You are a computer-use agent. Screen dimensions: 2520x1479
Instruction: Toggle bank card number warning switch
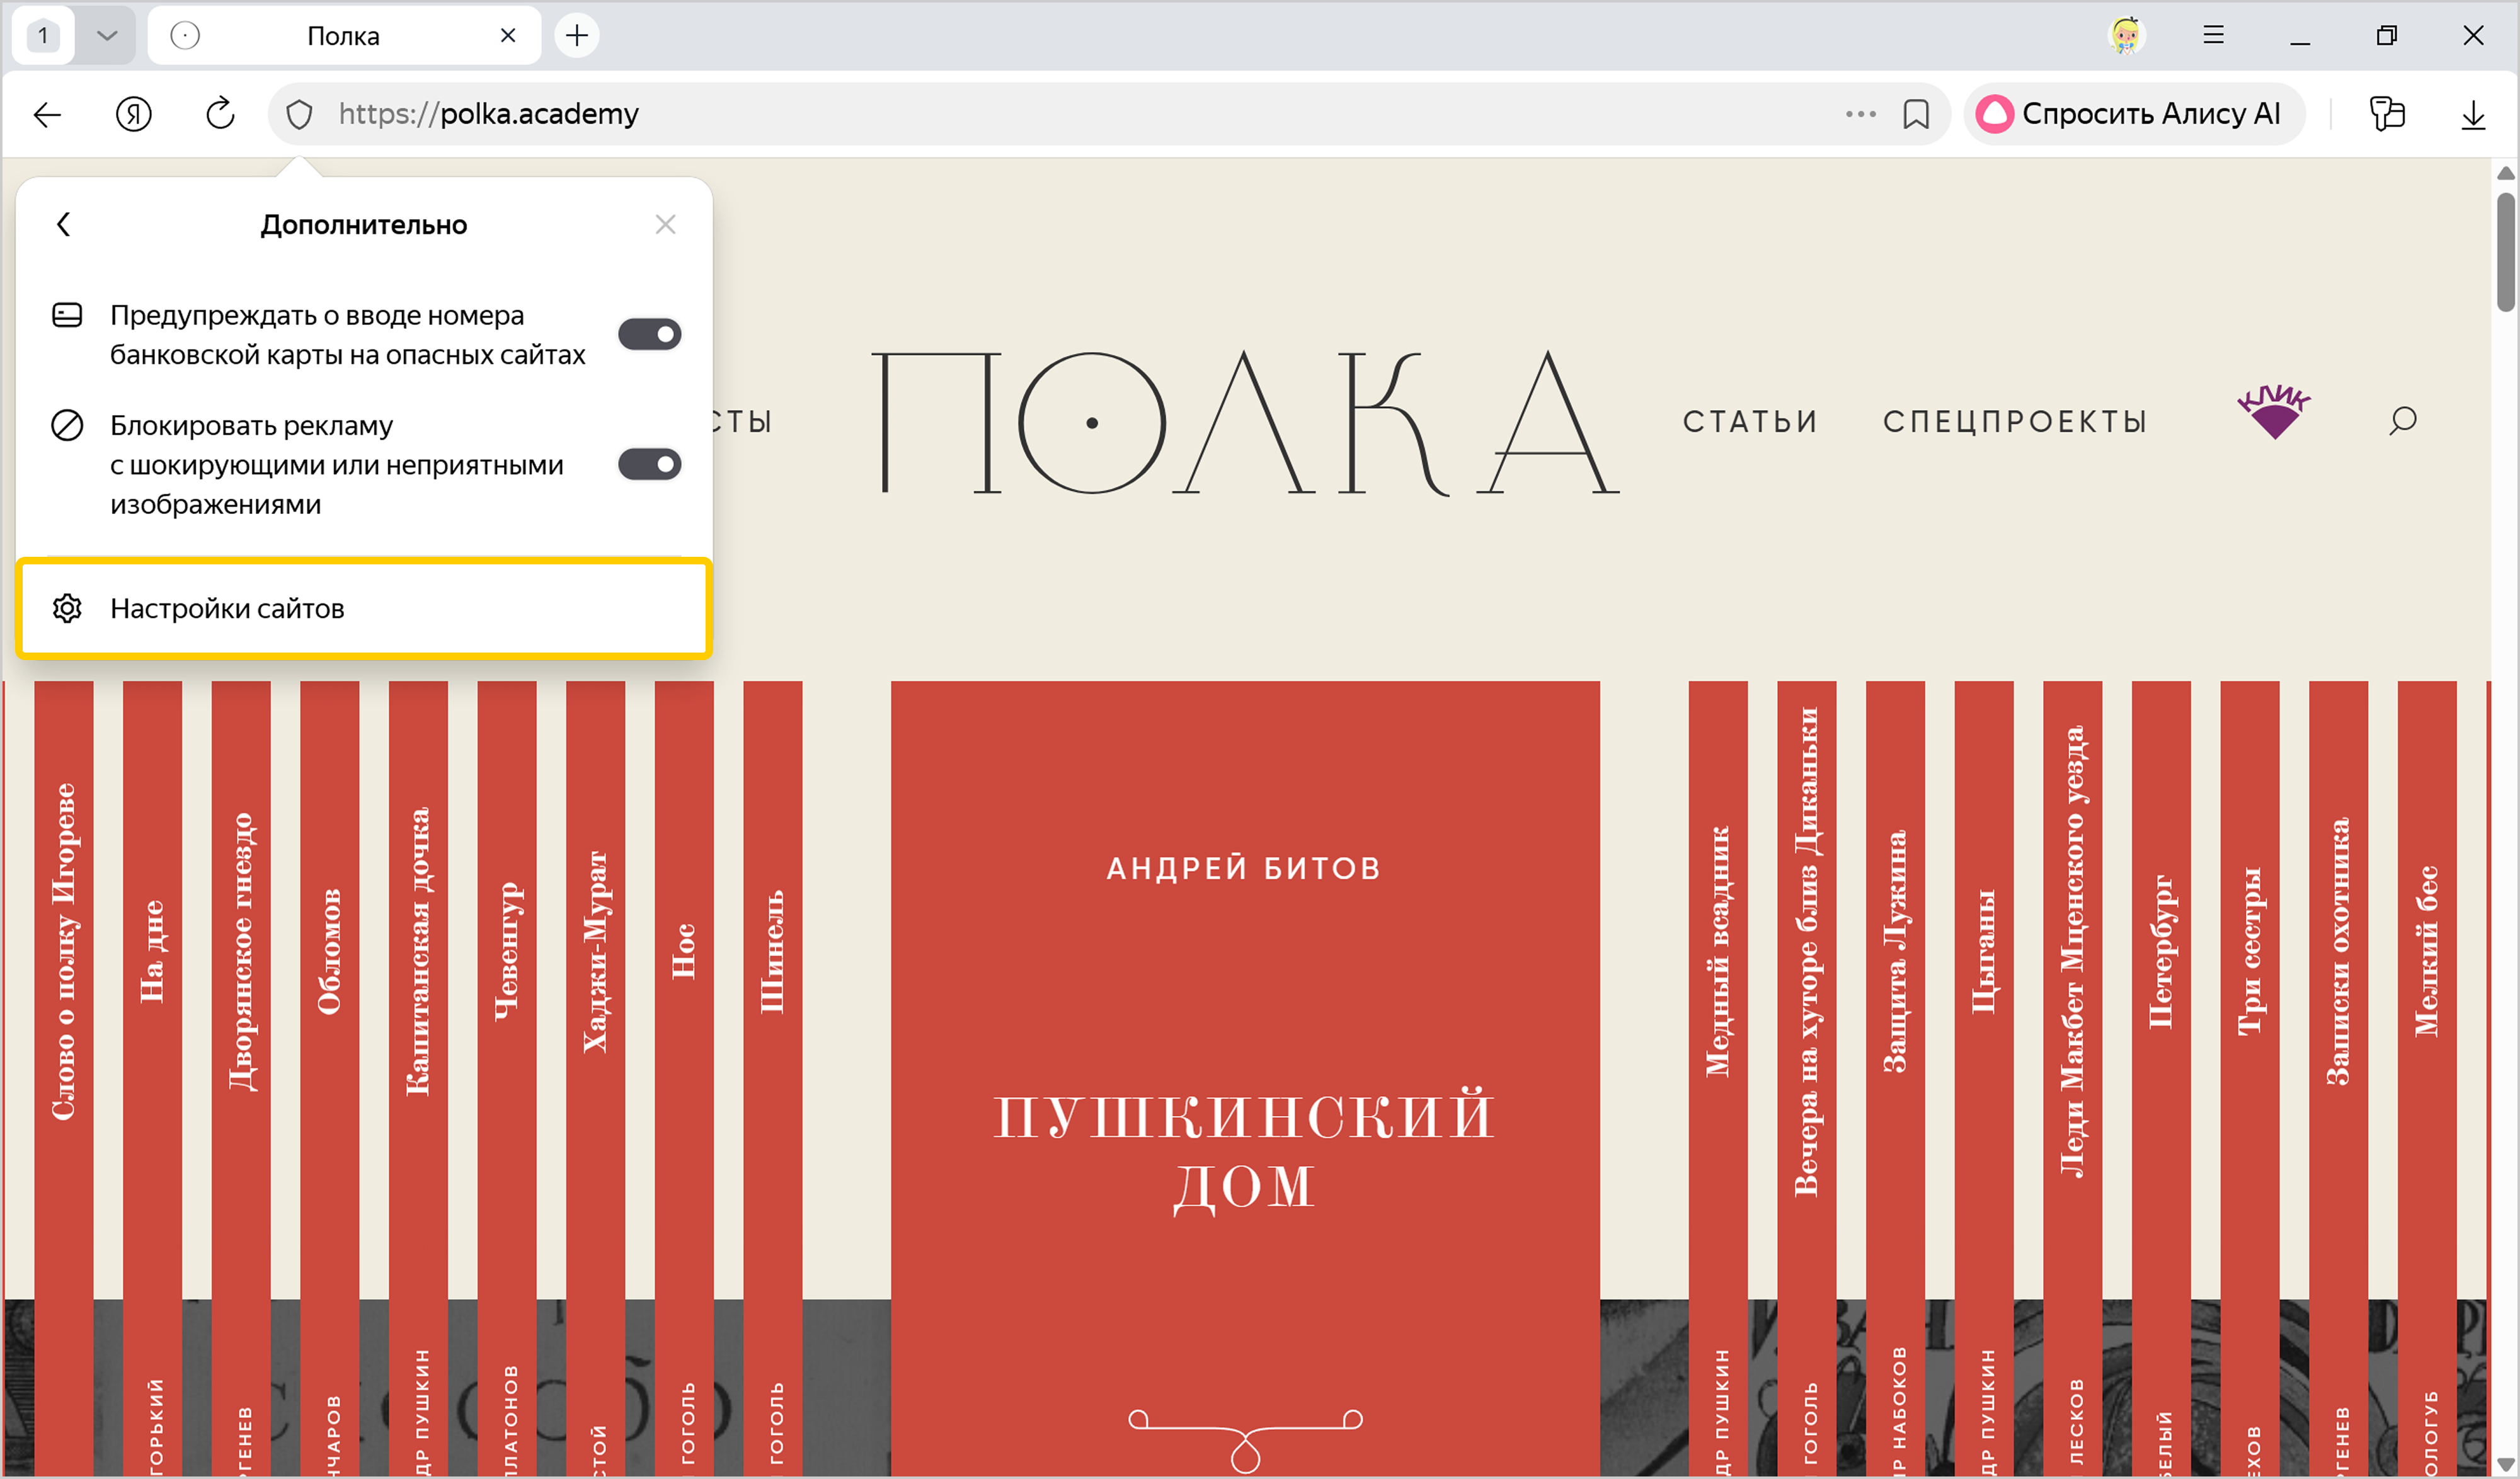click(649, 334)
